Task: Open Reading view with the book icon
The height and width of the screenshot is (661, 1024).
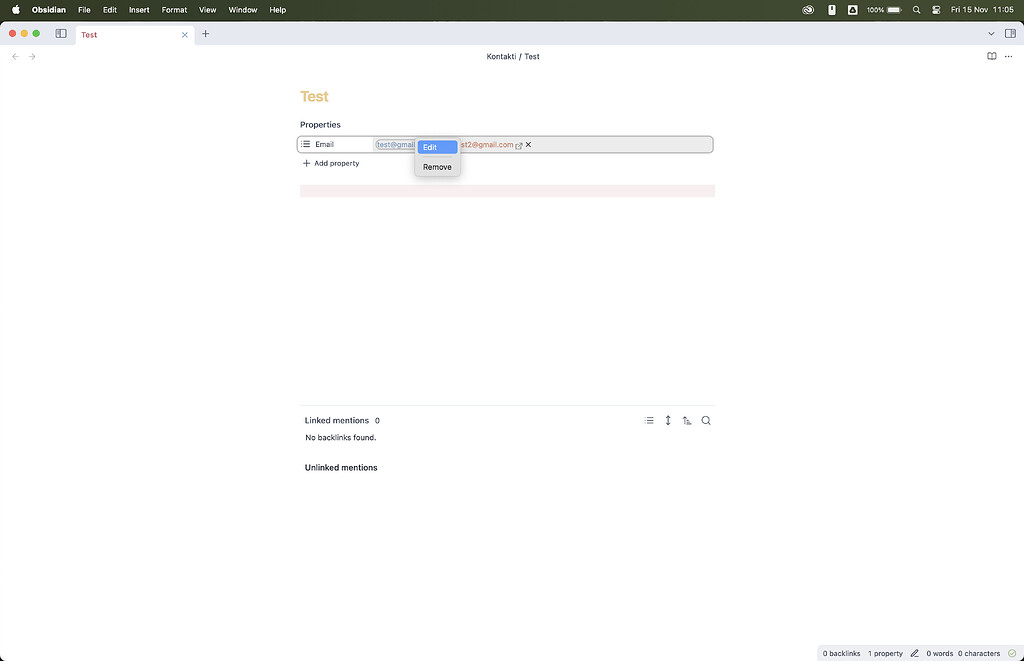Action: point(992,56)
